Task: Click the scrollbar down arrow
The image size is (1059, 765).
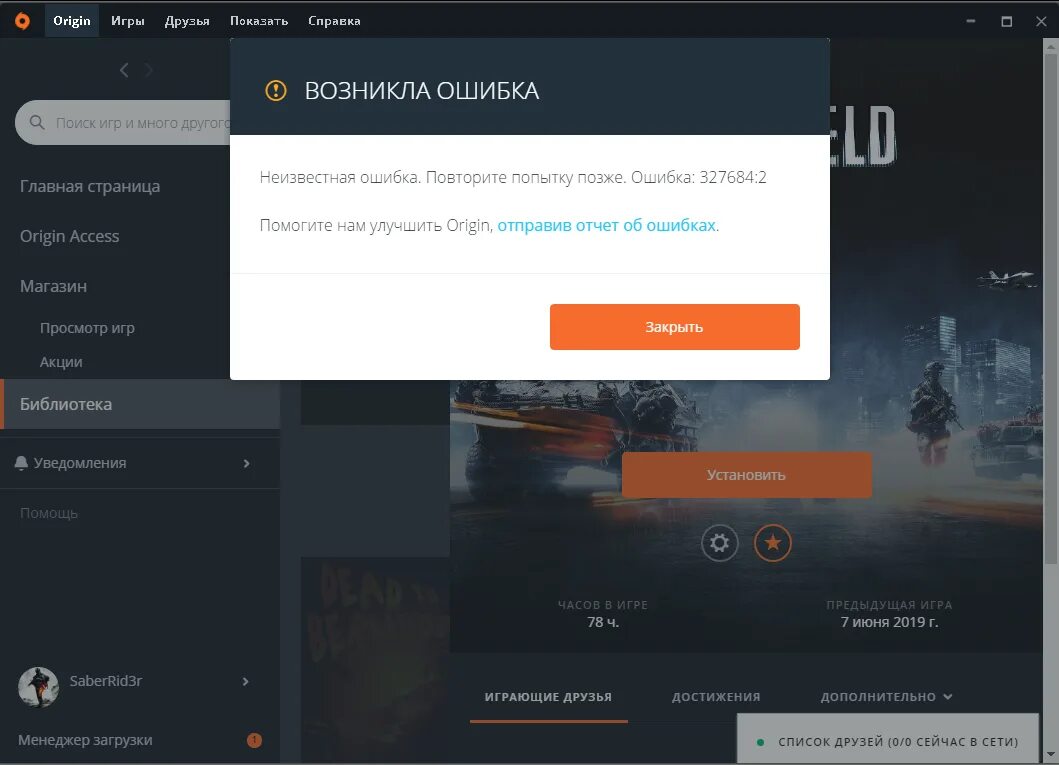Action: click(1050, 755)
